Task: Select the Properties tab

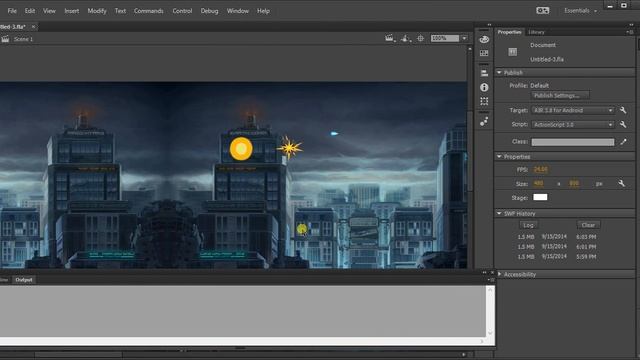Action: click(509, 32)
